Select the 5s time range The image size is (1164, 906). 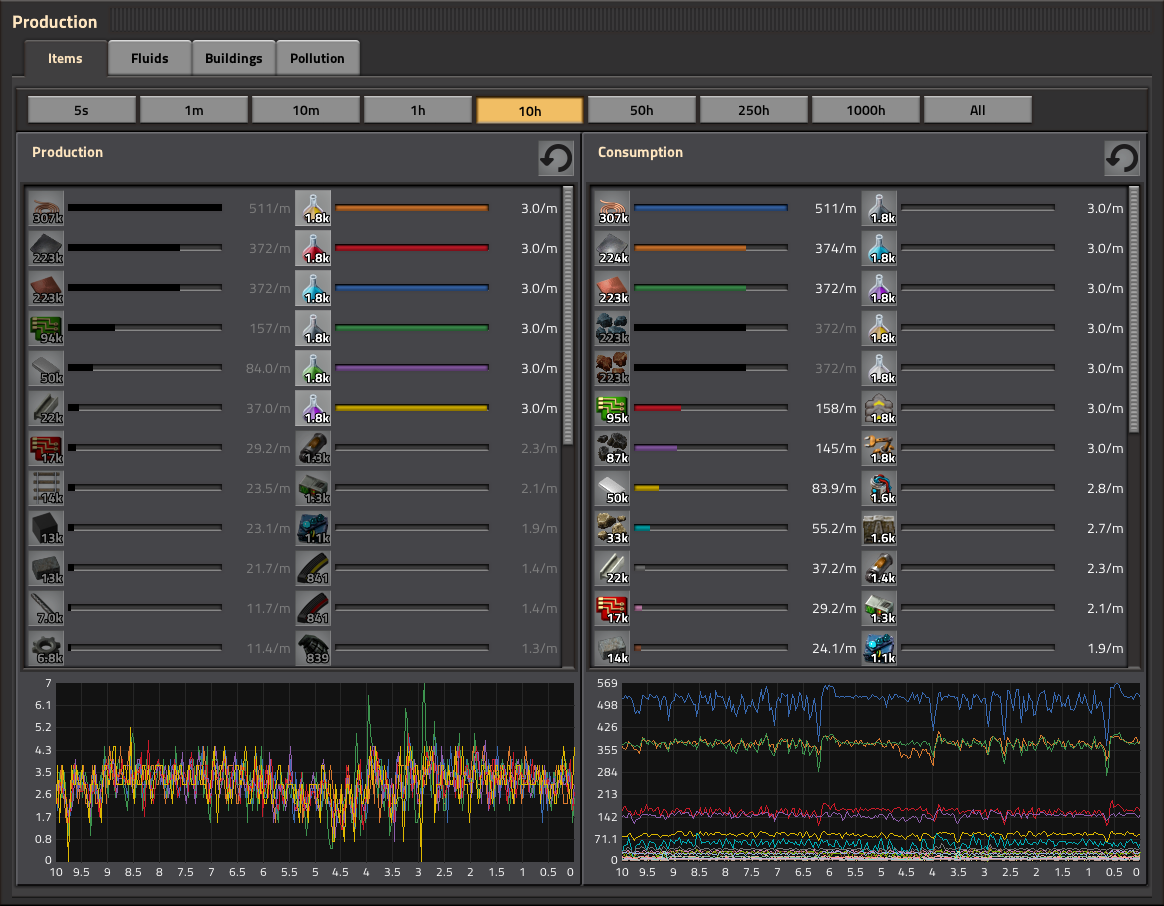pos(82,110)
